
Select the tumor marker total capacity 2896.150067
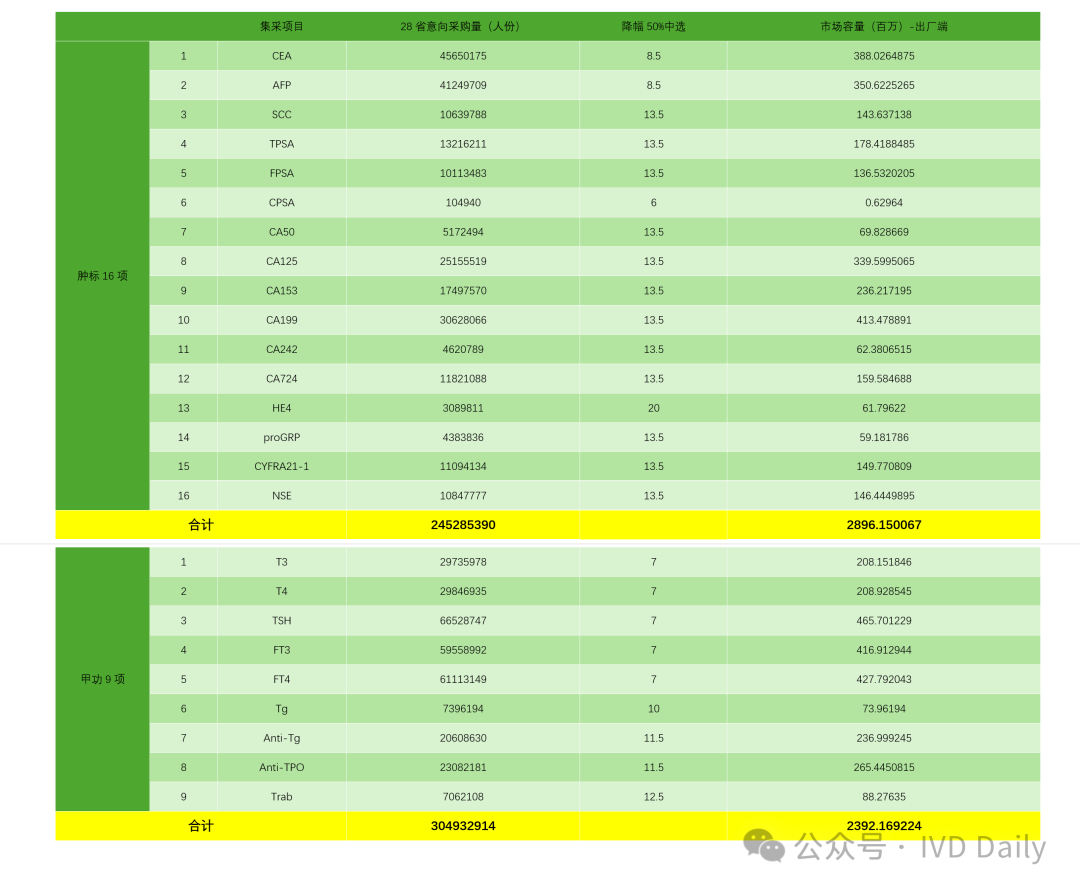(x=883, y=525)
